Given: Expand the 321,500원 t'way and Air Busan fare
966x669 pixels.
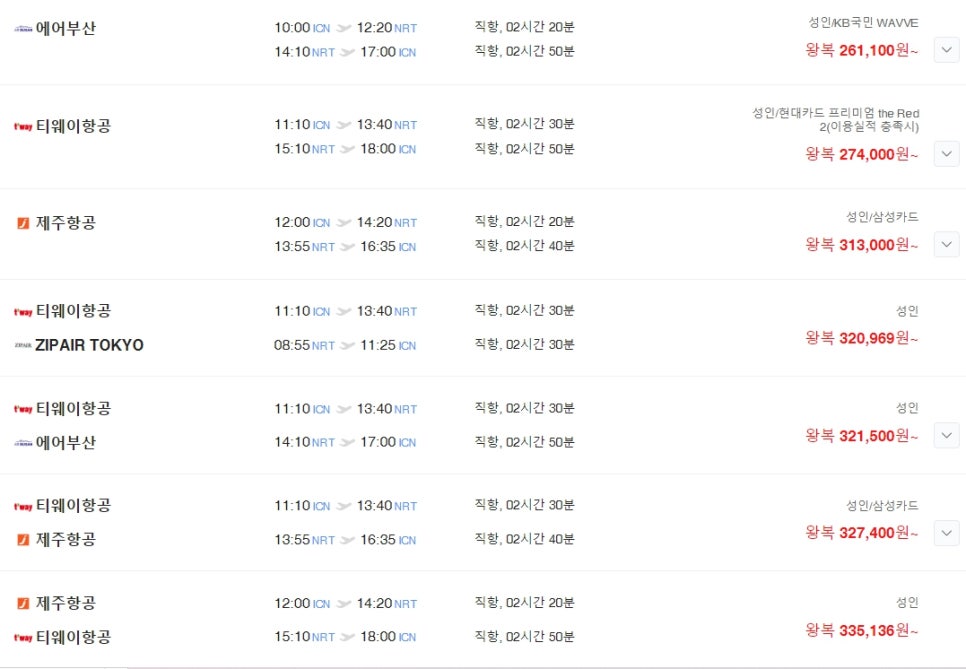Looking at the screenshot, I should pos(946,436).
